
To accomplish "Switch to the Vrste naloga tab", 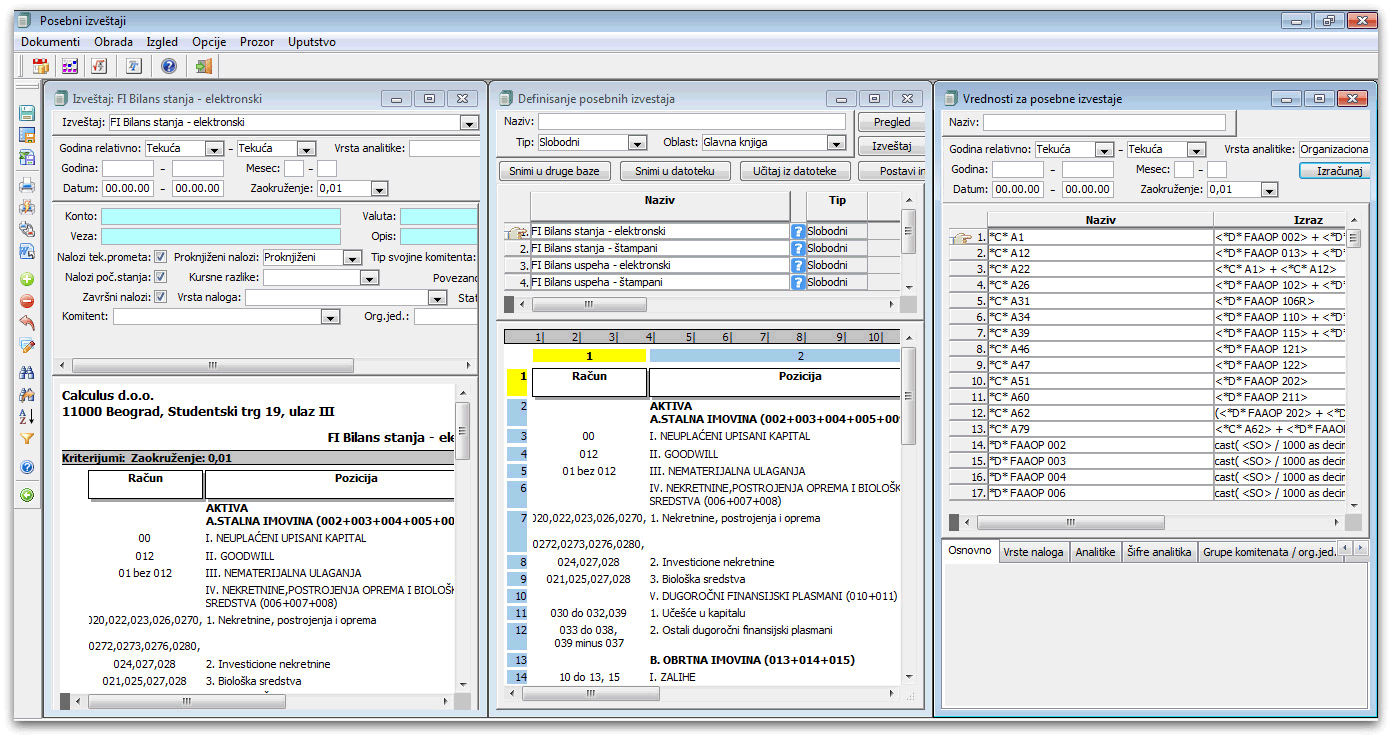I will click(x=1033, y=551).
